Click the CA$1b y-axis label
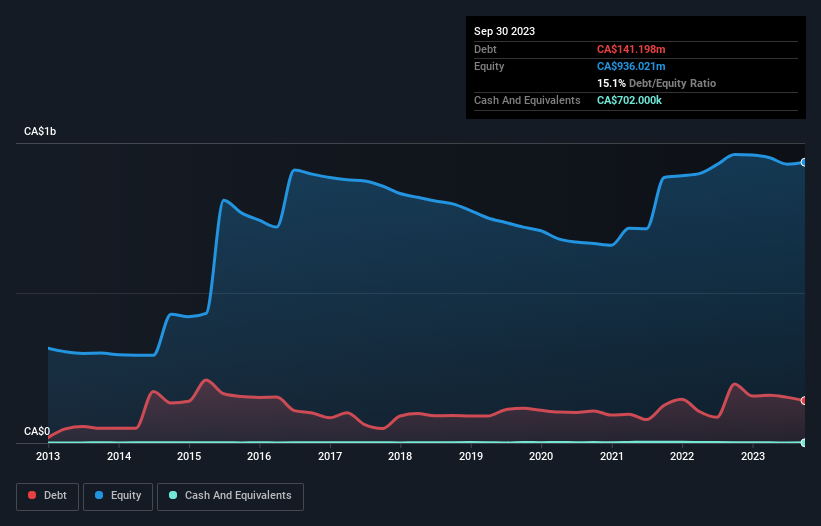 [x=40, y=131]
